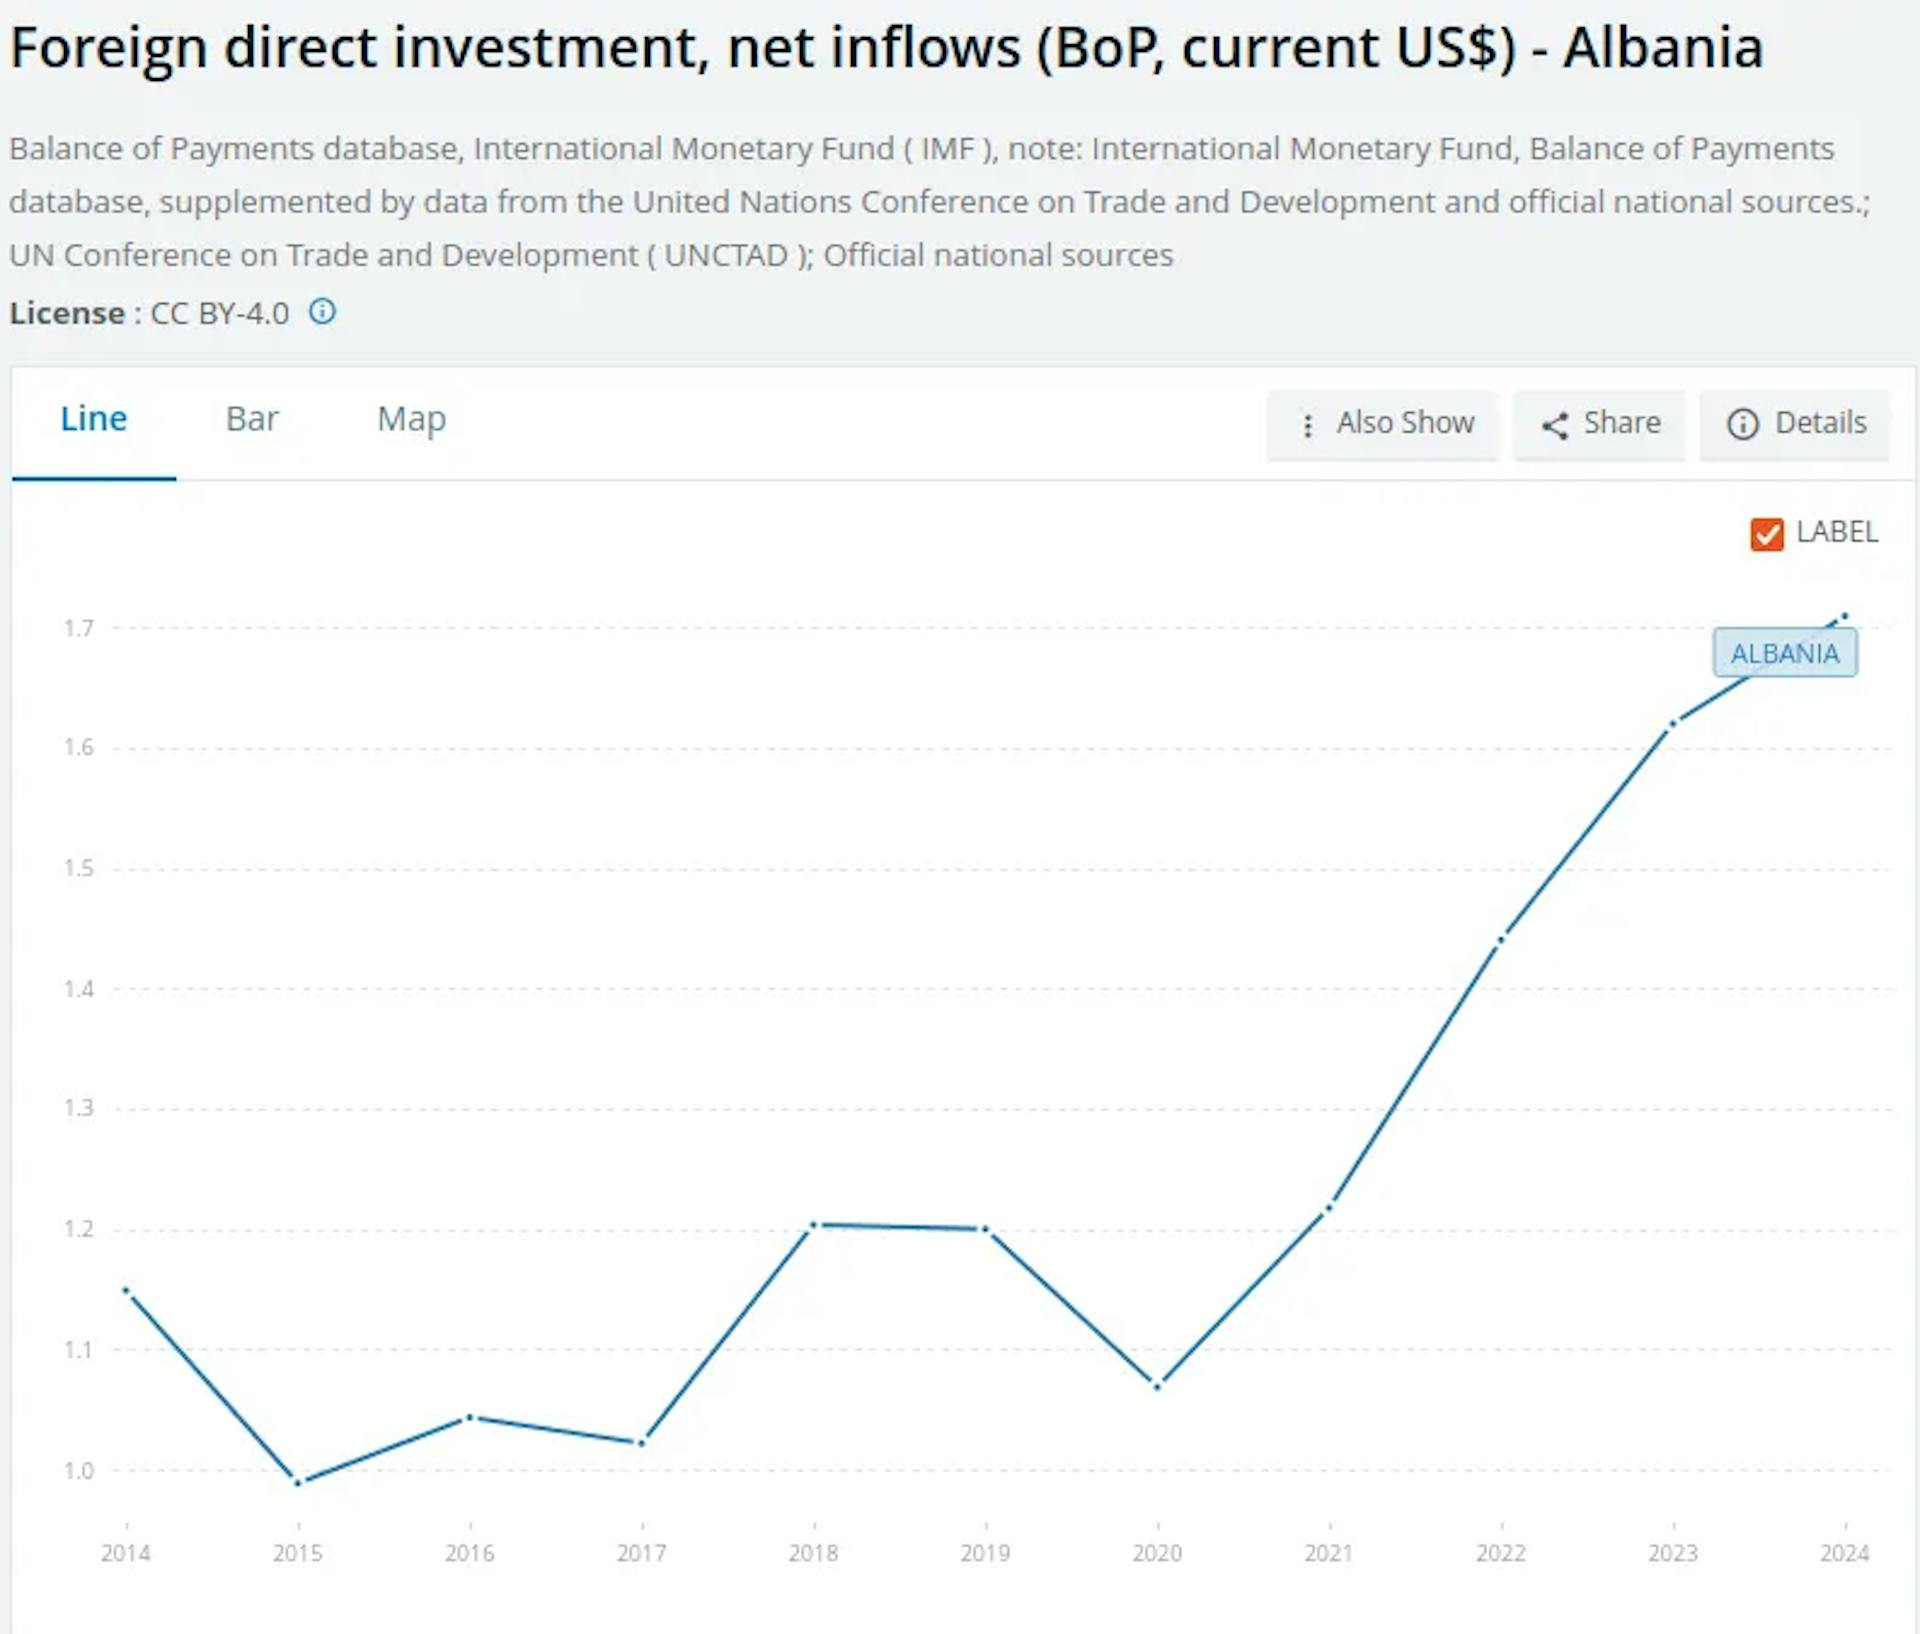Image resolution: width=1920 pixels, height=1634 pixels.
Task: Click the info icon beside CC BY-4.0 license
Action: point(322,312)
